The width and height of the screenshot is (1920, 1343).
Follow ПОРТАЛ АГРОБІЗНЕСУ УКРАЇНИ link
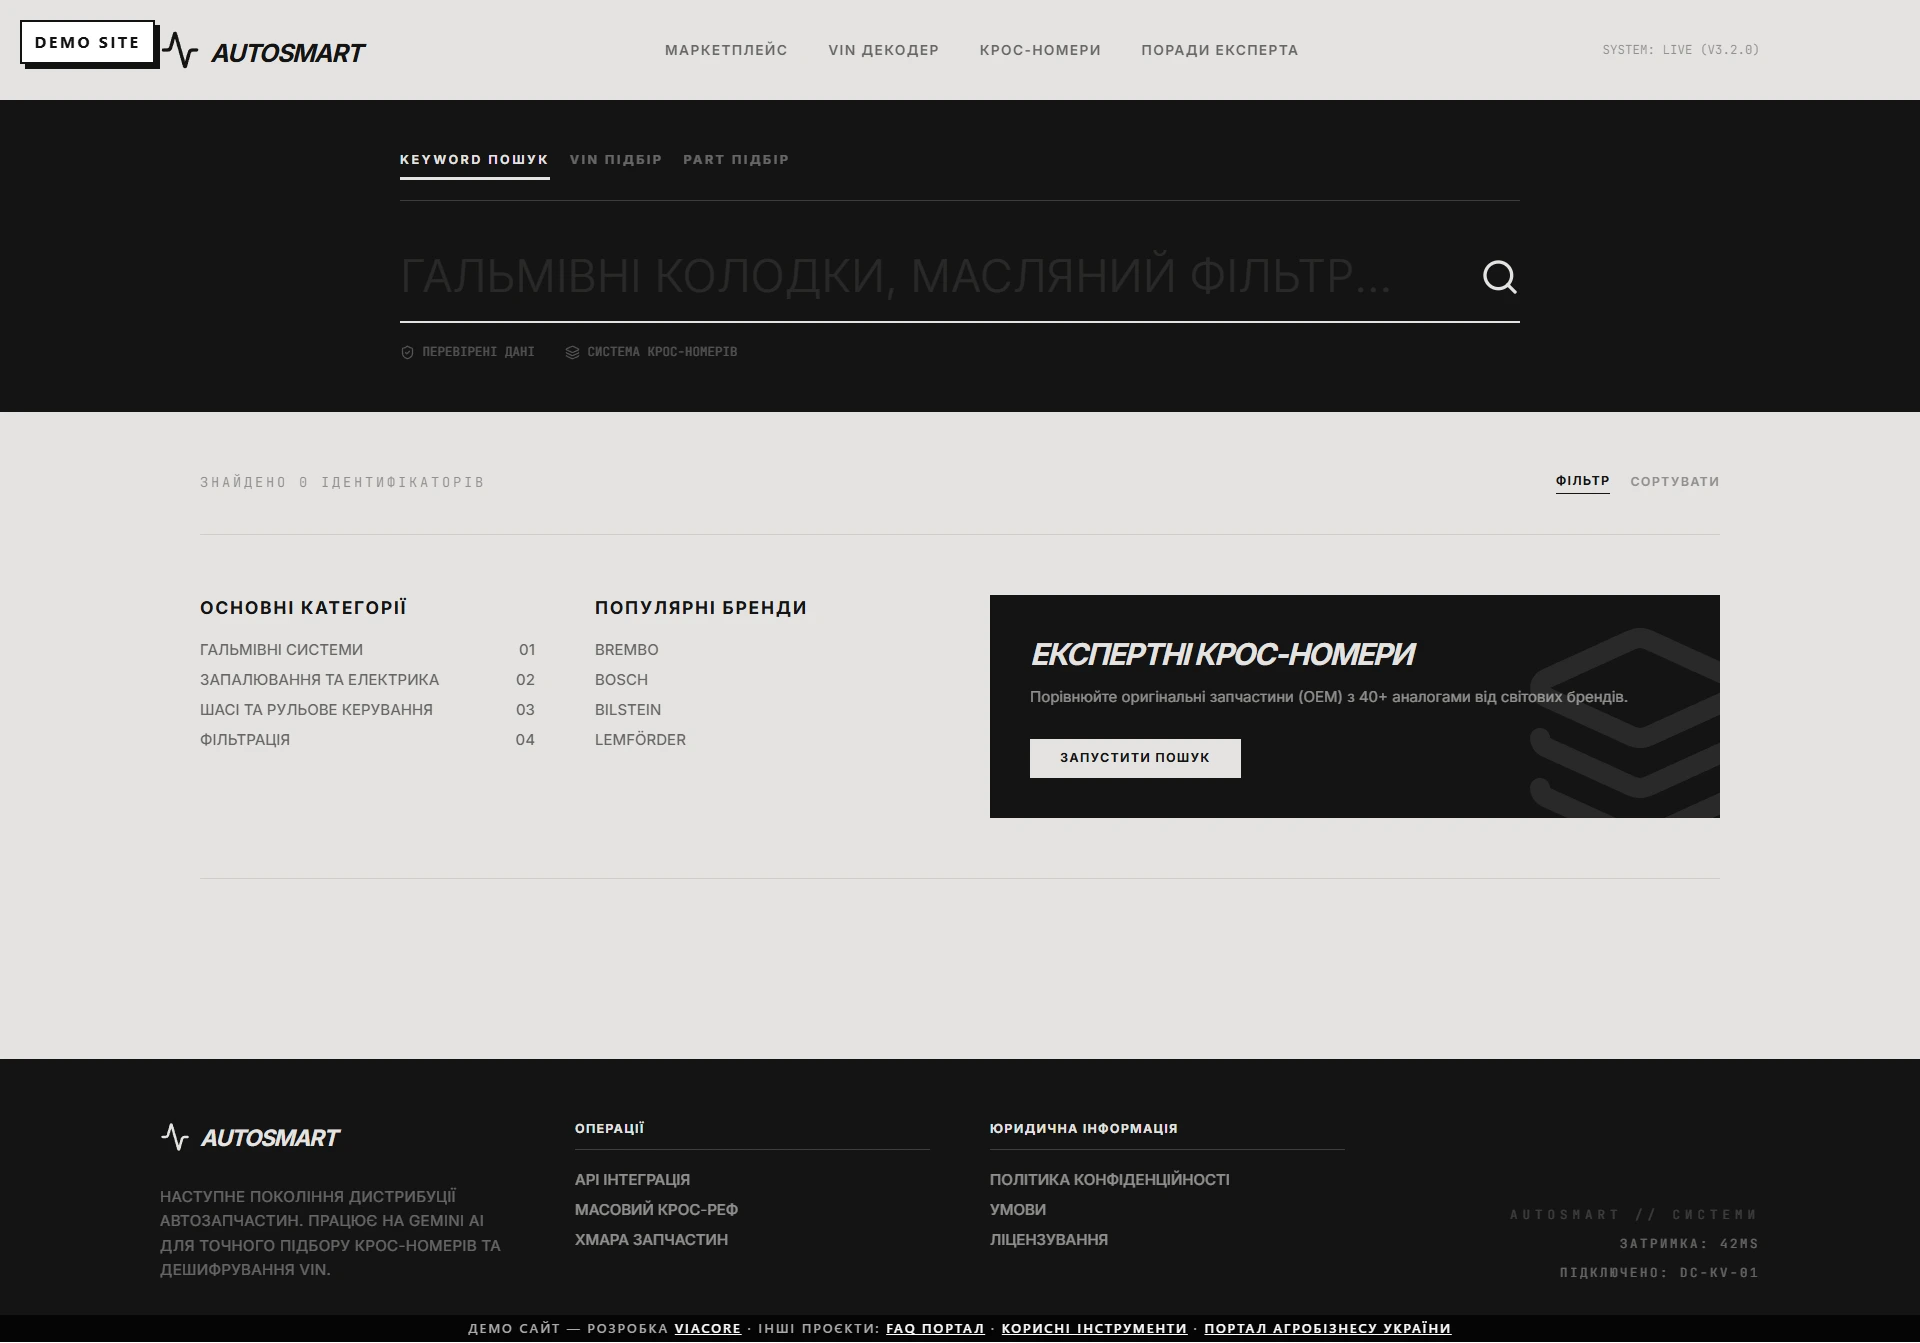(1327, 1329)
